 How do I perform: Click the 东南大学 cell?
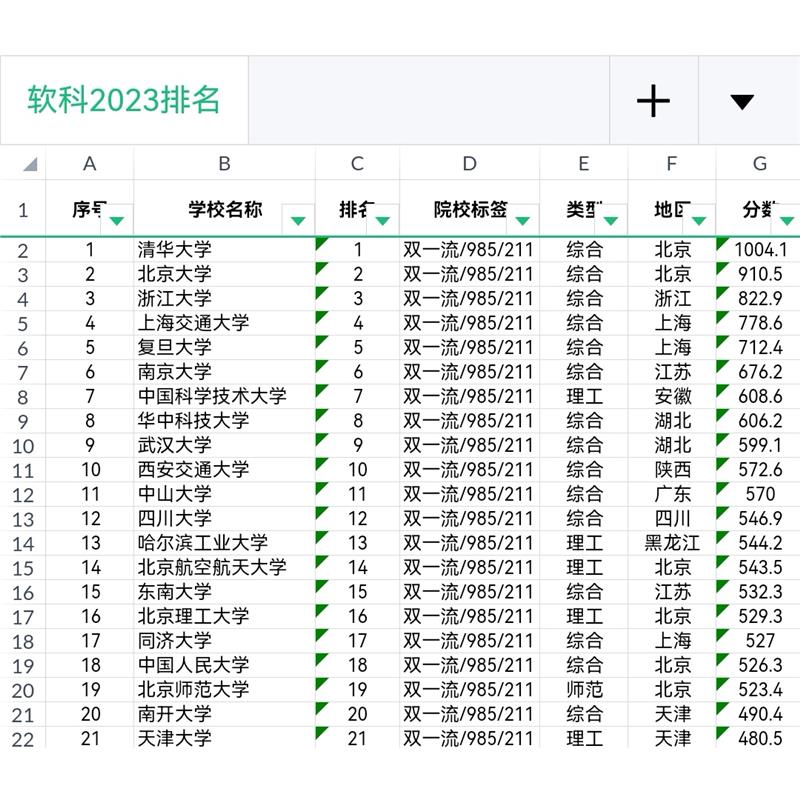pos(224,592)
